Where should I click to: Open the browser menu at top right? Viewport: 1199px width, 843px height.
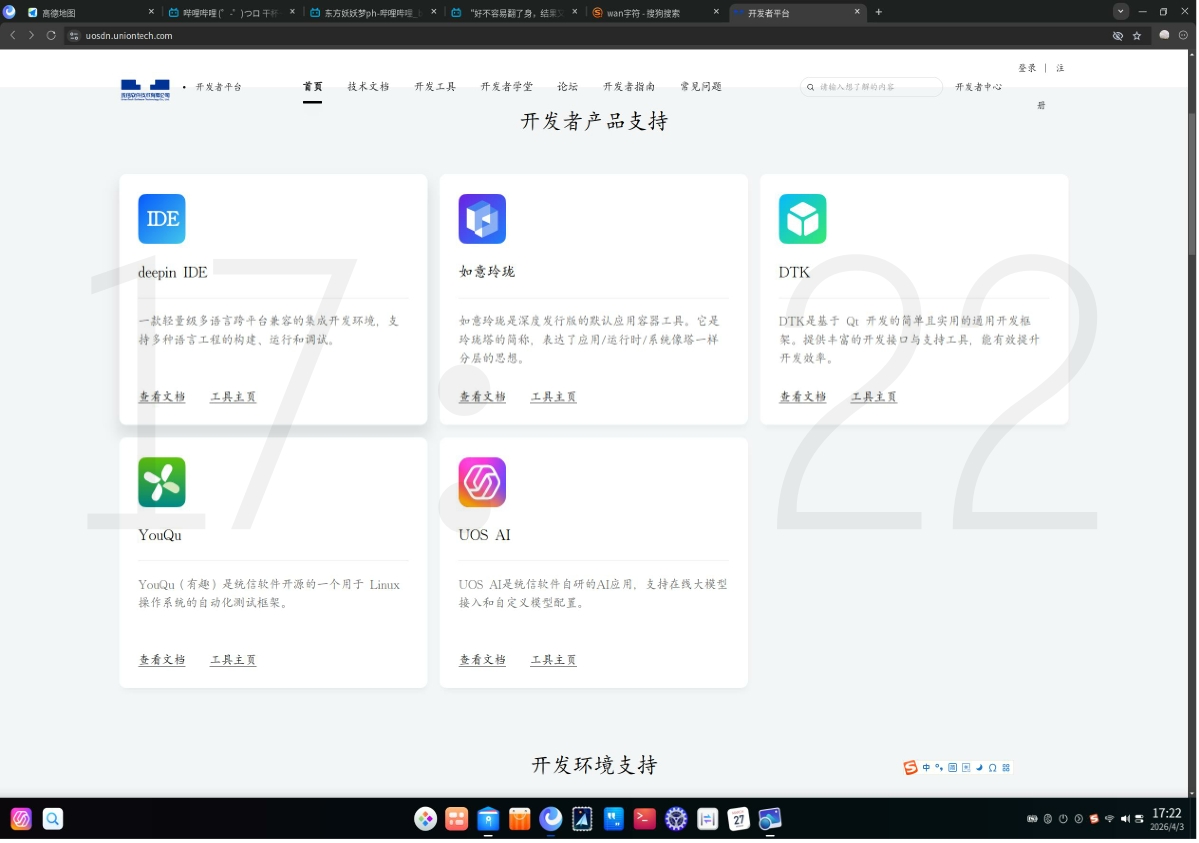point(1184,33)
